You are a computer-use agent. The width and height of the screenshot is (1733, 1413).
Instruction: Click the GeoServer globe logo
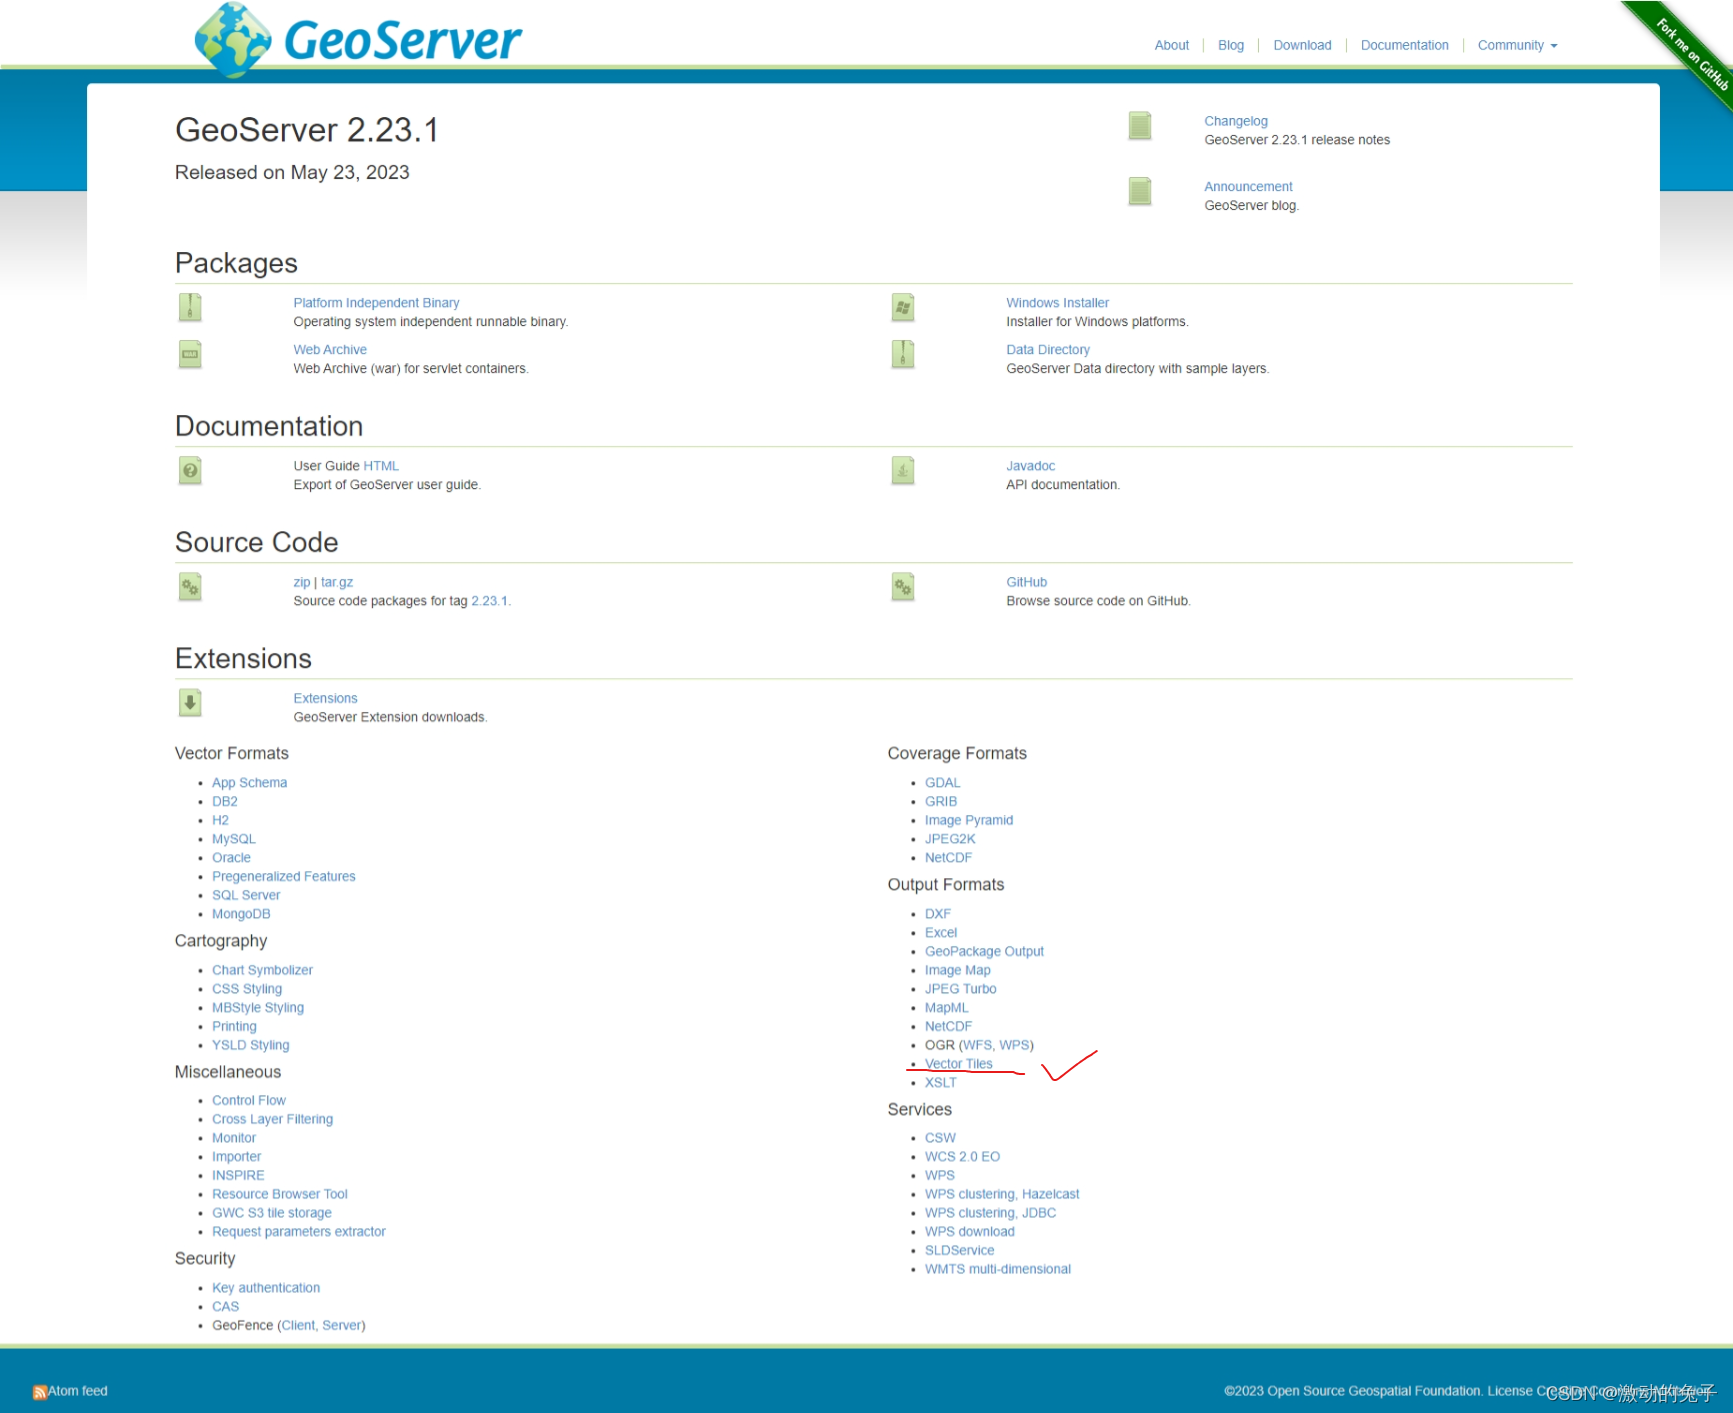point(232,40)
